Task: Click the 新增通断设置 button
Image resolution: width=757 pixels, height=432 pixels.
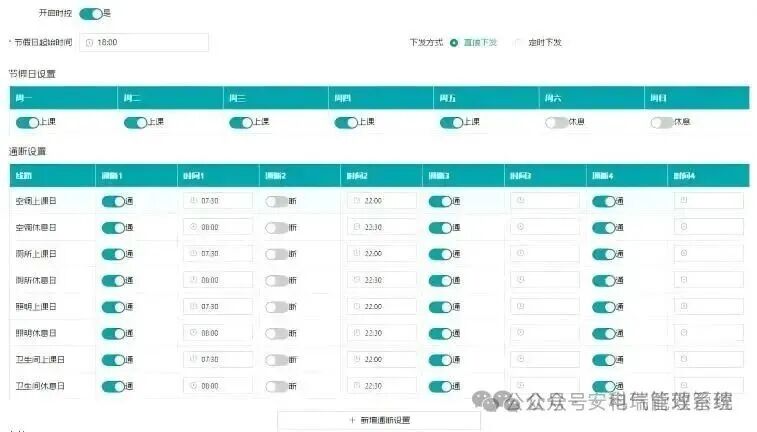Action: [379, 420]
